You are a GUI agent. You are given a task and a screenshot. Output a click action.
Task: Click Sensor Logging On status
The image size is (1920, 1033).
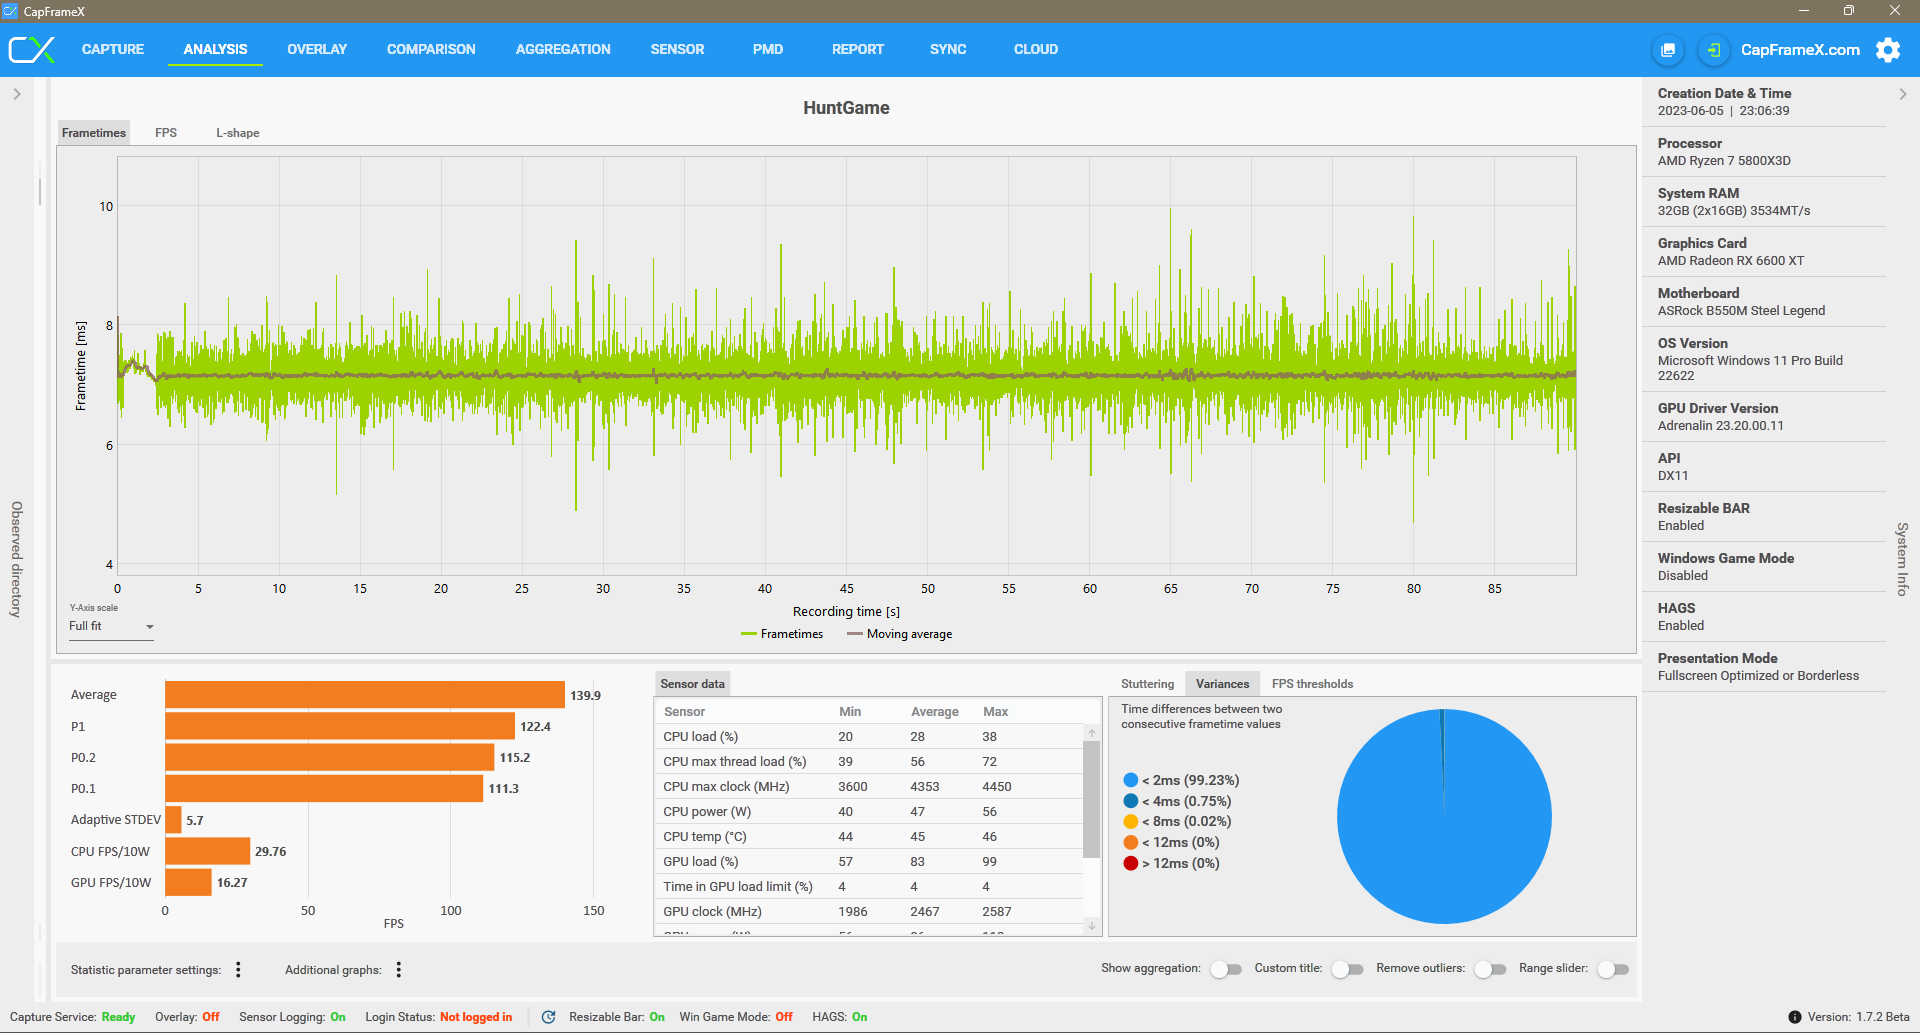click(292, 1017)
